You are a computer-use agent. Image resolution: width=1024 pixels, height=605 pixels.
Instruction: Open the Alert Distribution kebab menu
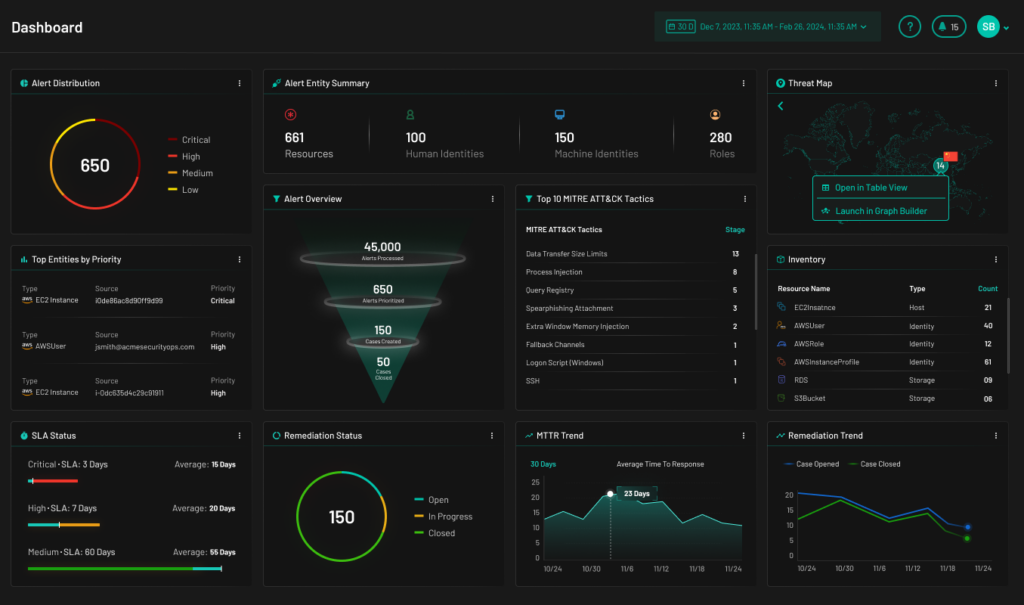click(x=239, y=83)
